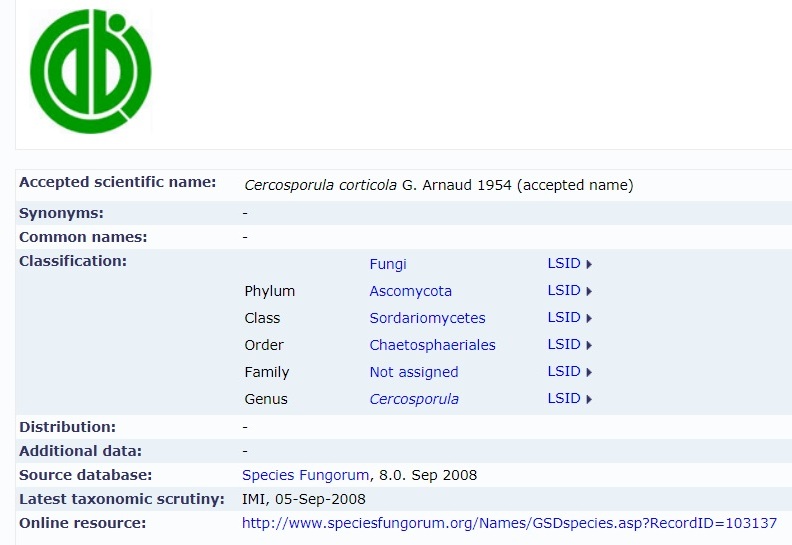The height and width of the screenshot is (545, 792).
Task: Expand LSID arrow for family Not assigned
Action: [x=589, y=372]
